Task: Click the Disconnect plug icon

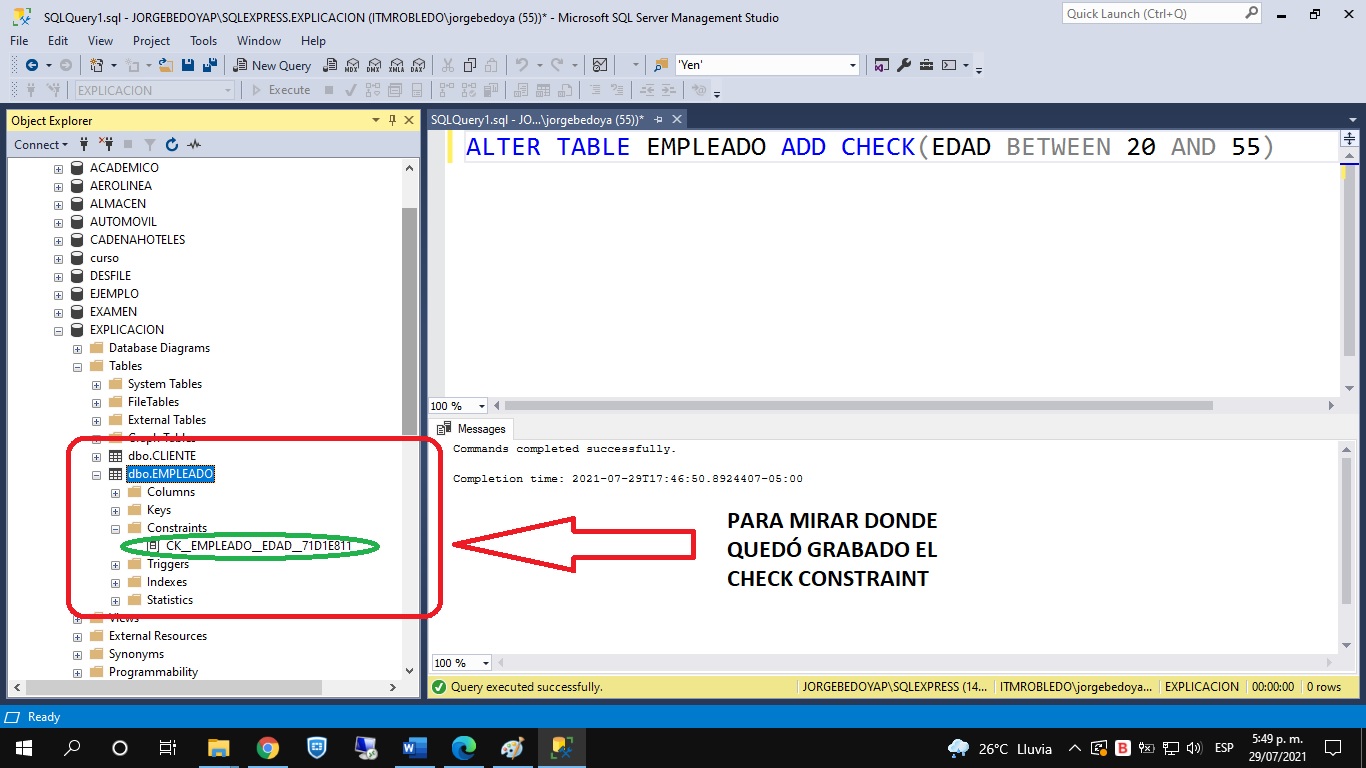Action: click(x=105, y=144)
